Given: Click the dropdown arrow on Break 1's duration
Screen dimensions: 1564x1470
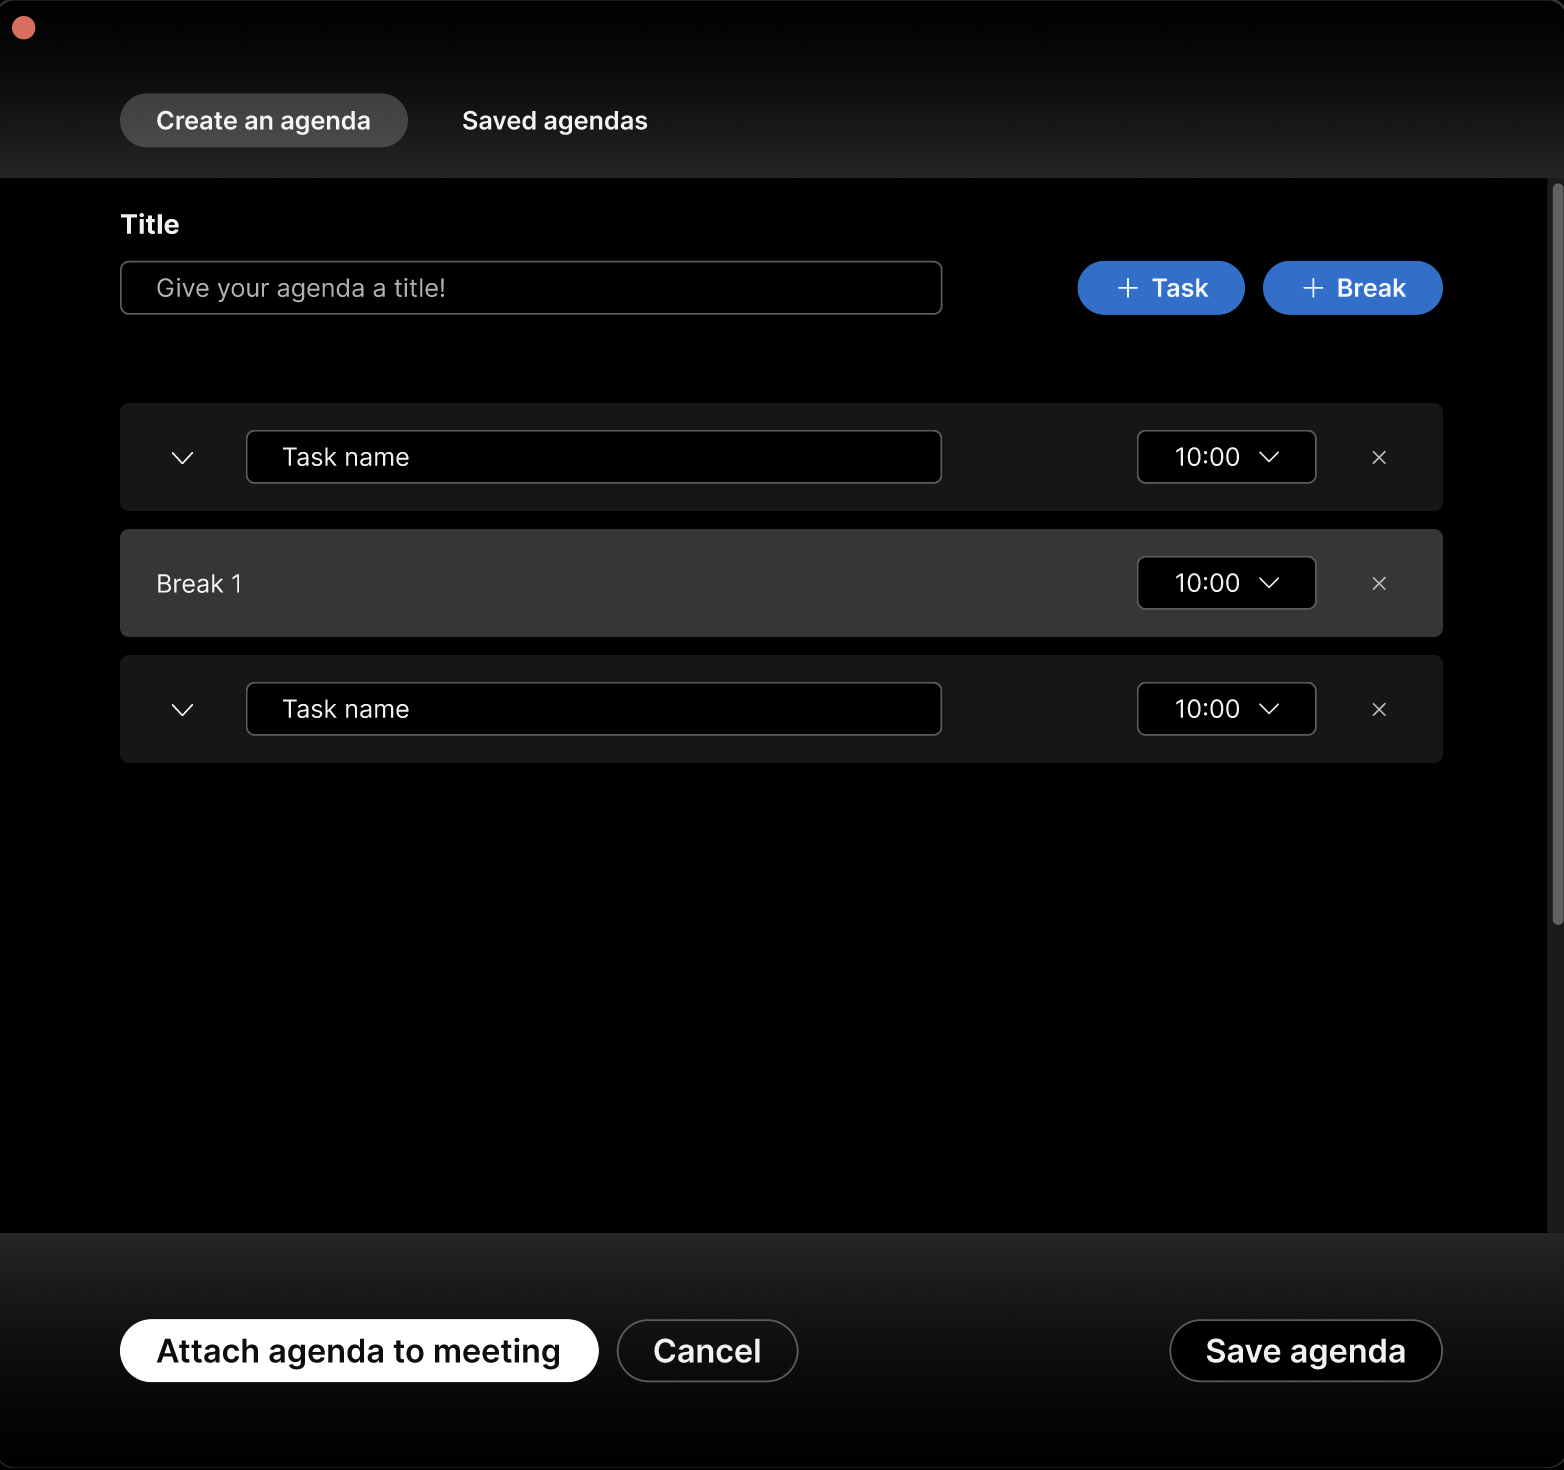Looking at the screenshot, I should 1271,583.
